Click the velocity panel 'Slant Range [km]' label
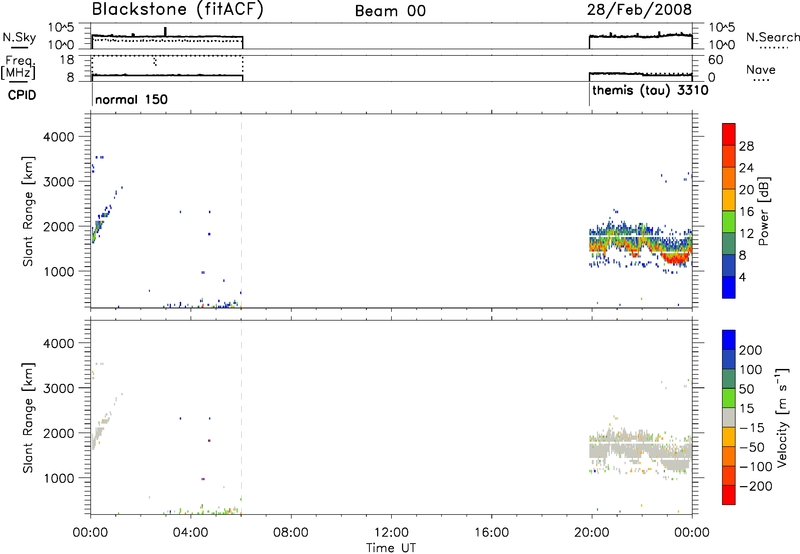800x554 pixels. [x=28, y=418]
